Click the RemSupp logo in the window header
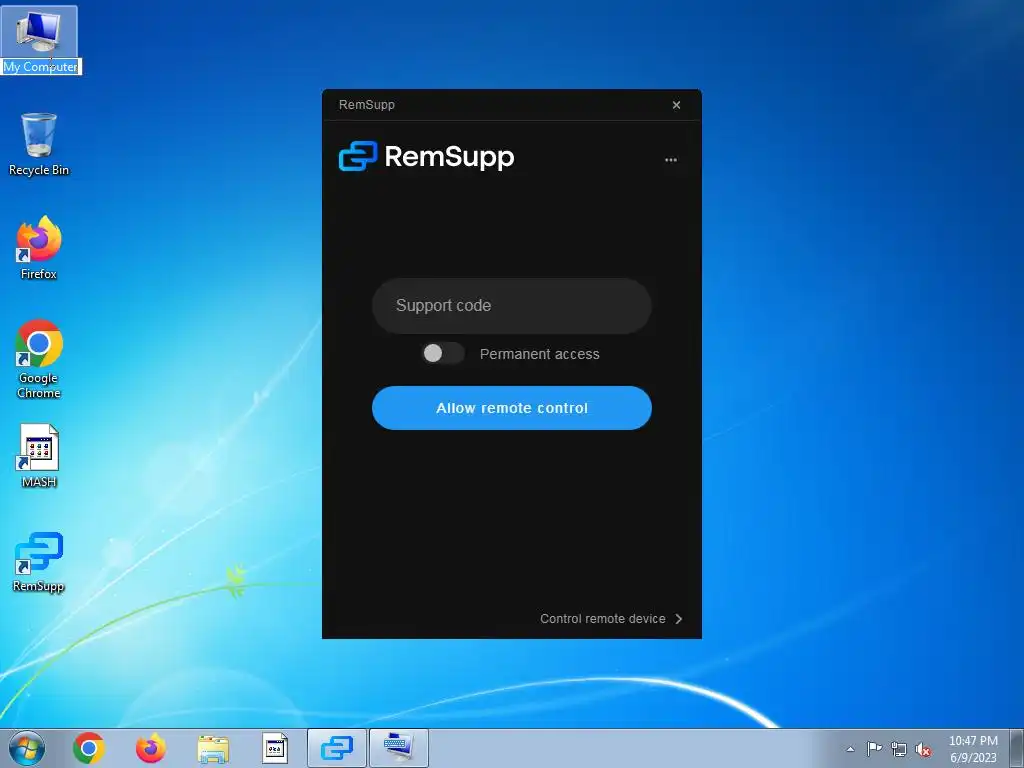This screenshot has width=1024, height=768. 426,156
